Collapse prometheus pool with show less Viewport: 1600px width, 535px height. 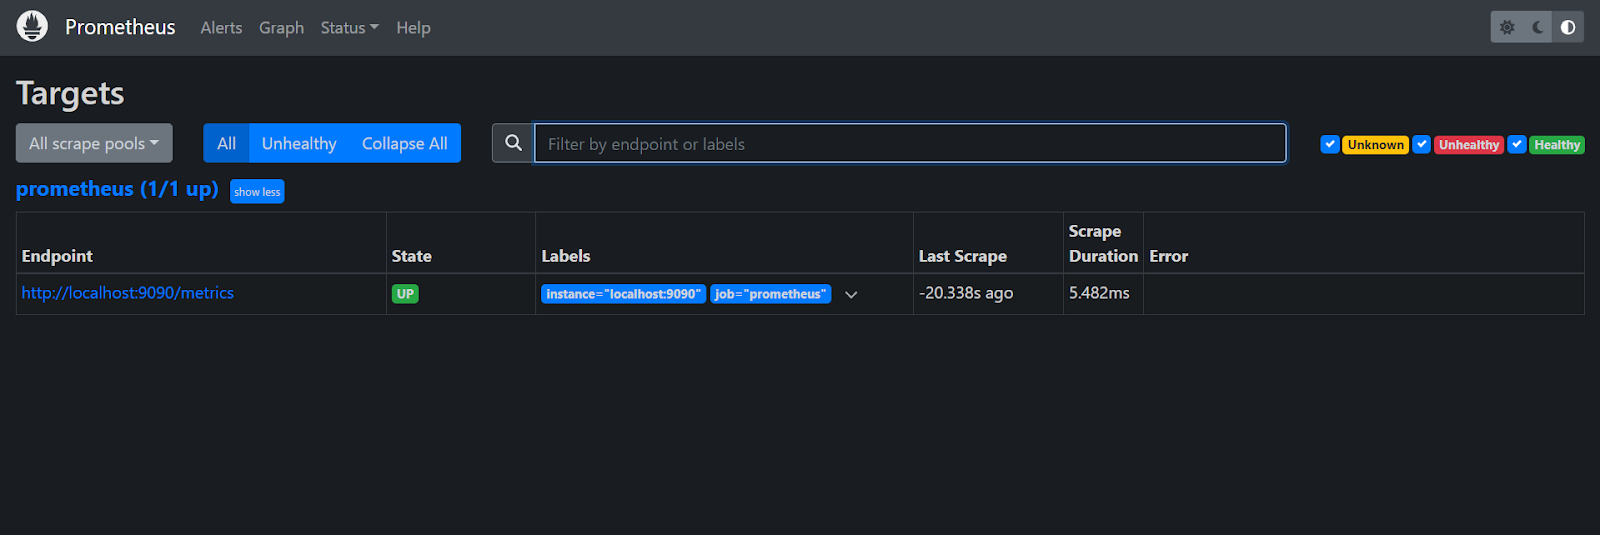(257, 191)
